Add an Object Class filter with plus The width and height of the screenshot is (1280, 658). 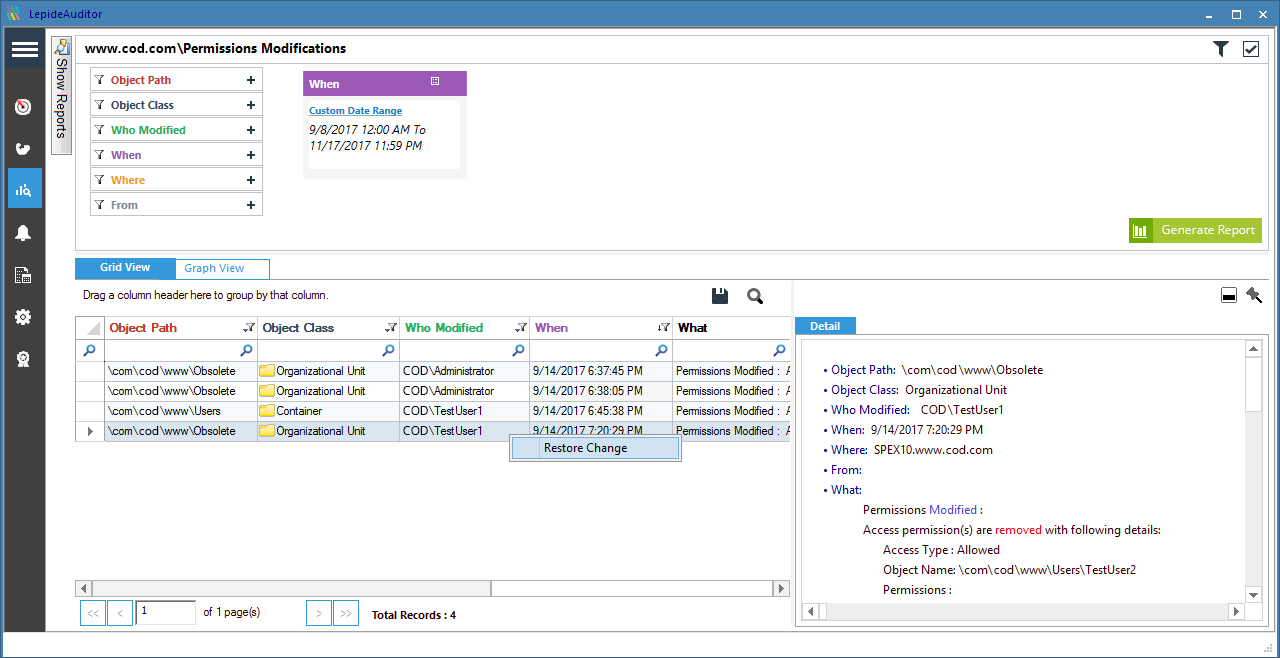click(250, 105)
